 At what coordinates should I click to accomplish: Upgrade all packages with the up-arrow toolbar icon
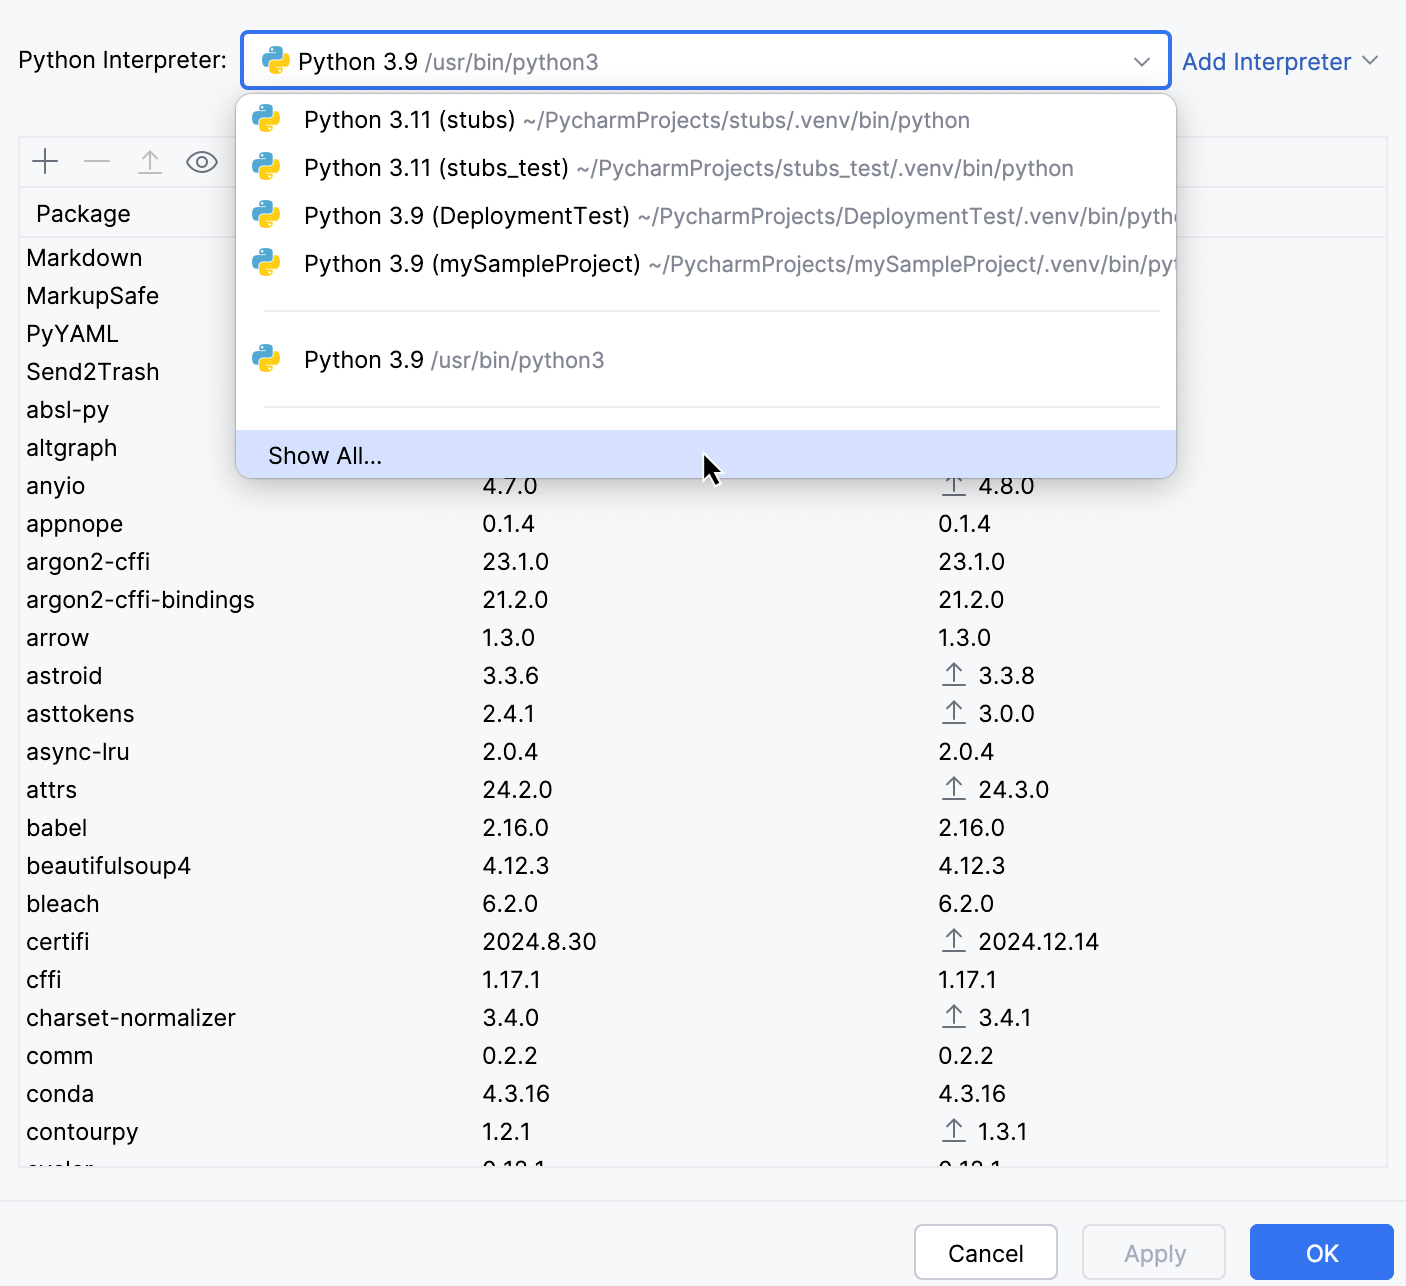[150, 161]
